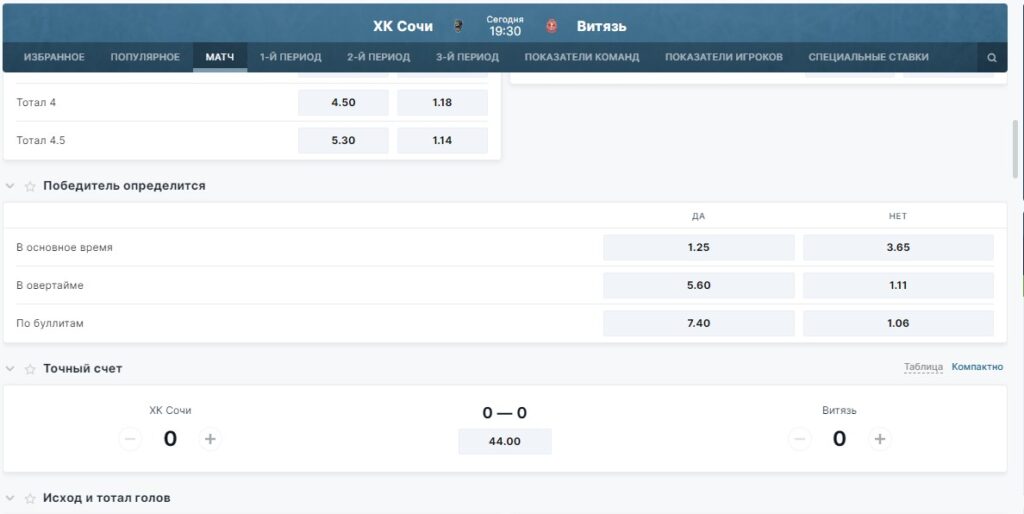1024x514 pixels.
Task: Bet 5.30 on Тотал 4.5
Action: [344, 140]
